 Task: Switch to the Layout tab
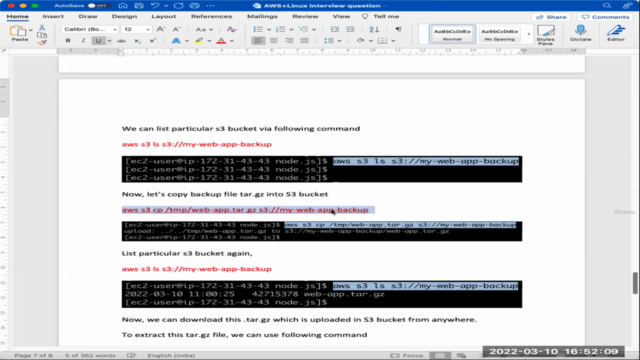coord(163,16)
